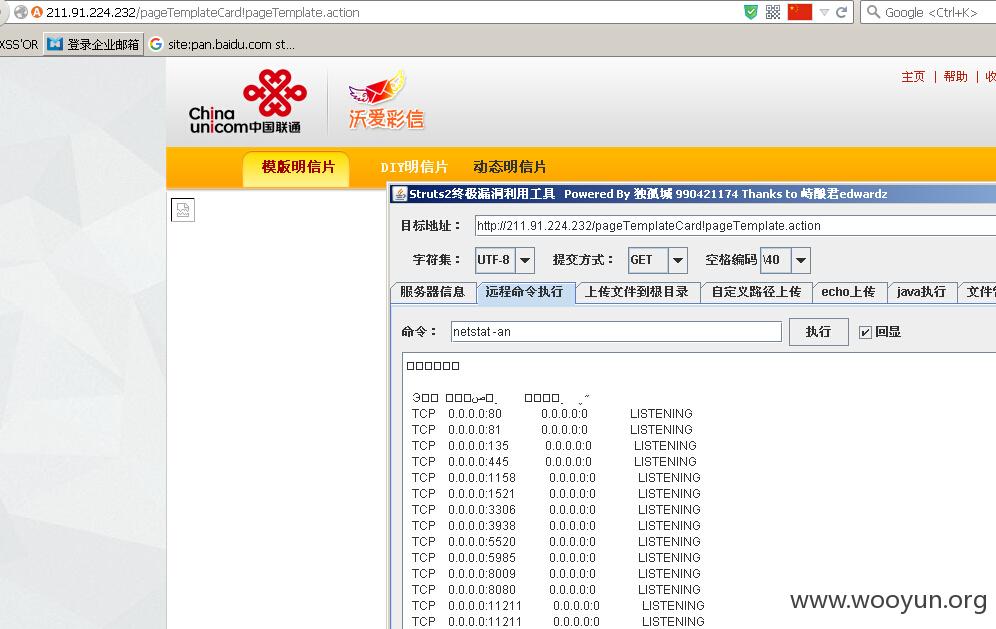Click the broken image placeholder icon
Screen dimensions: 996x629
click(183, 210)
